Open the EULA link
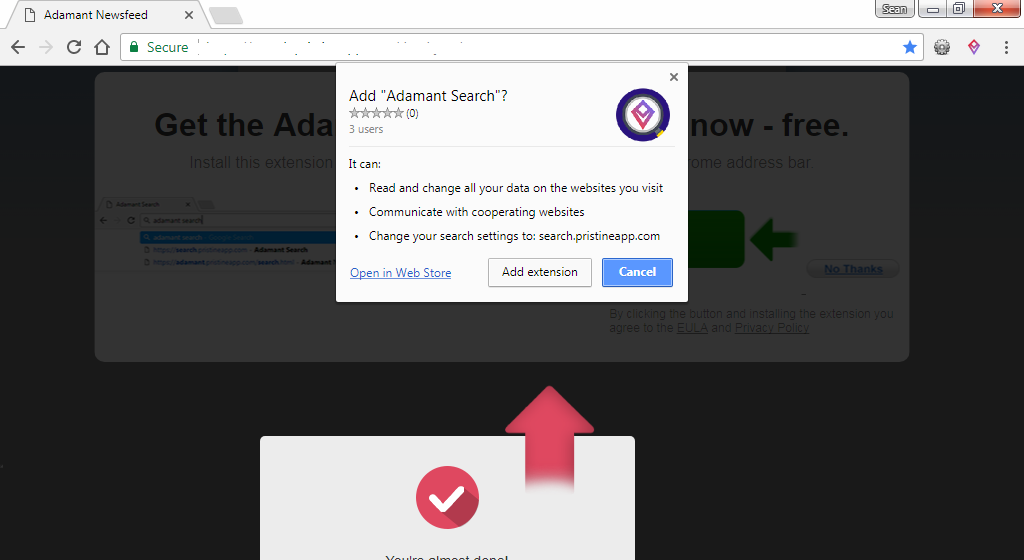 [692, 328]
